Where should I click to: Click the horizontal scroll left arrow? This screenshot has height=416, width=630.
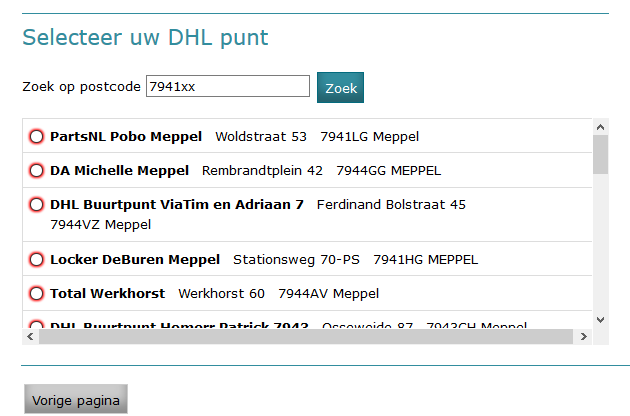pos(31,336)
